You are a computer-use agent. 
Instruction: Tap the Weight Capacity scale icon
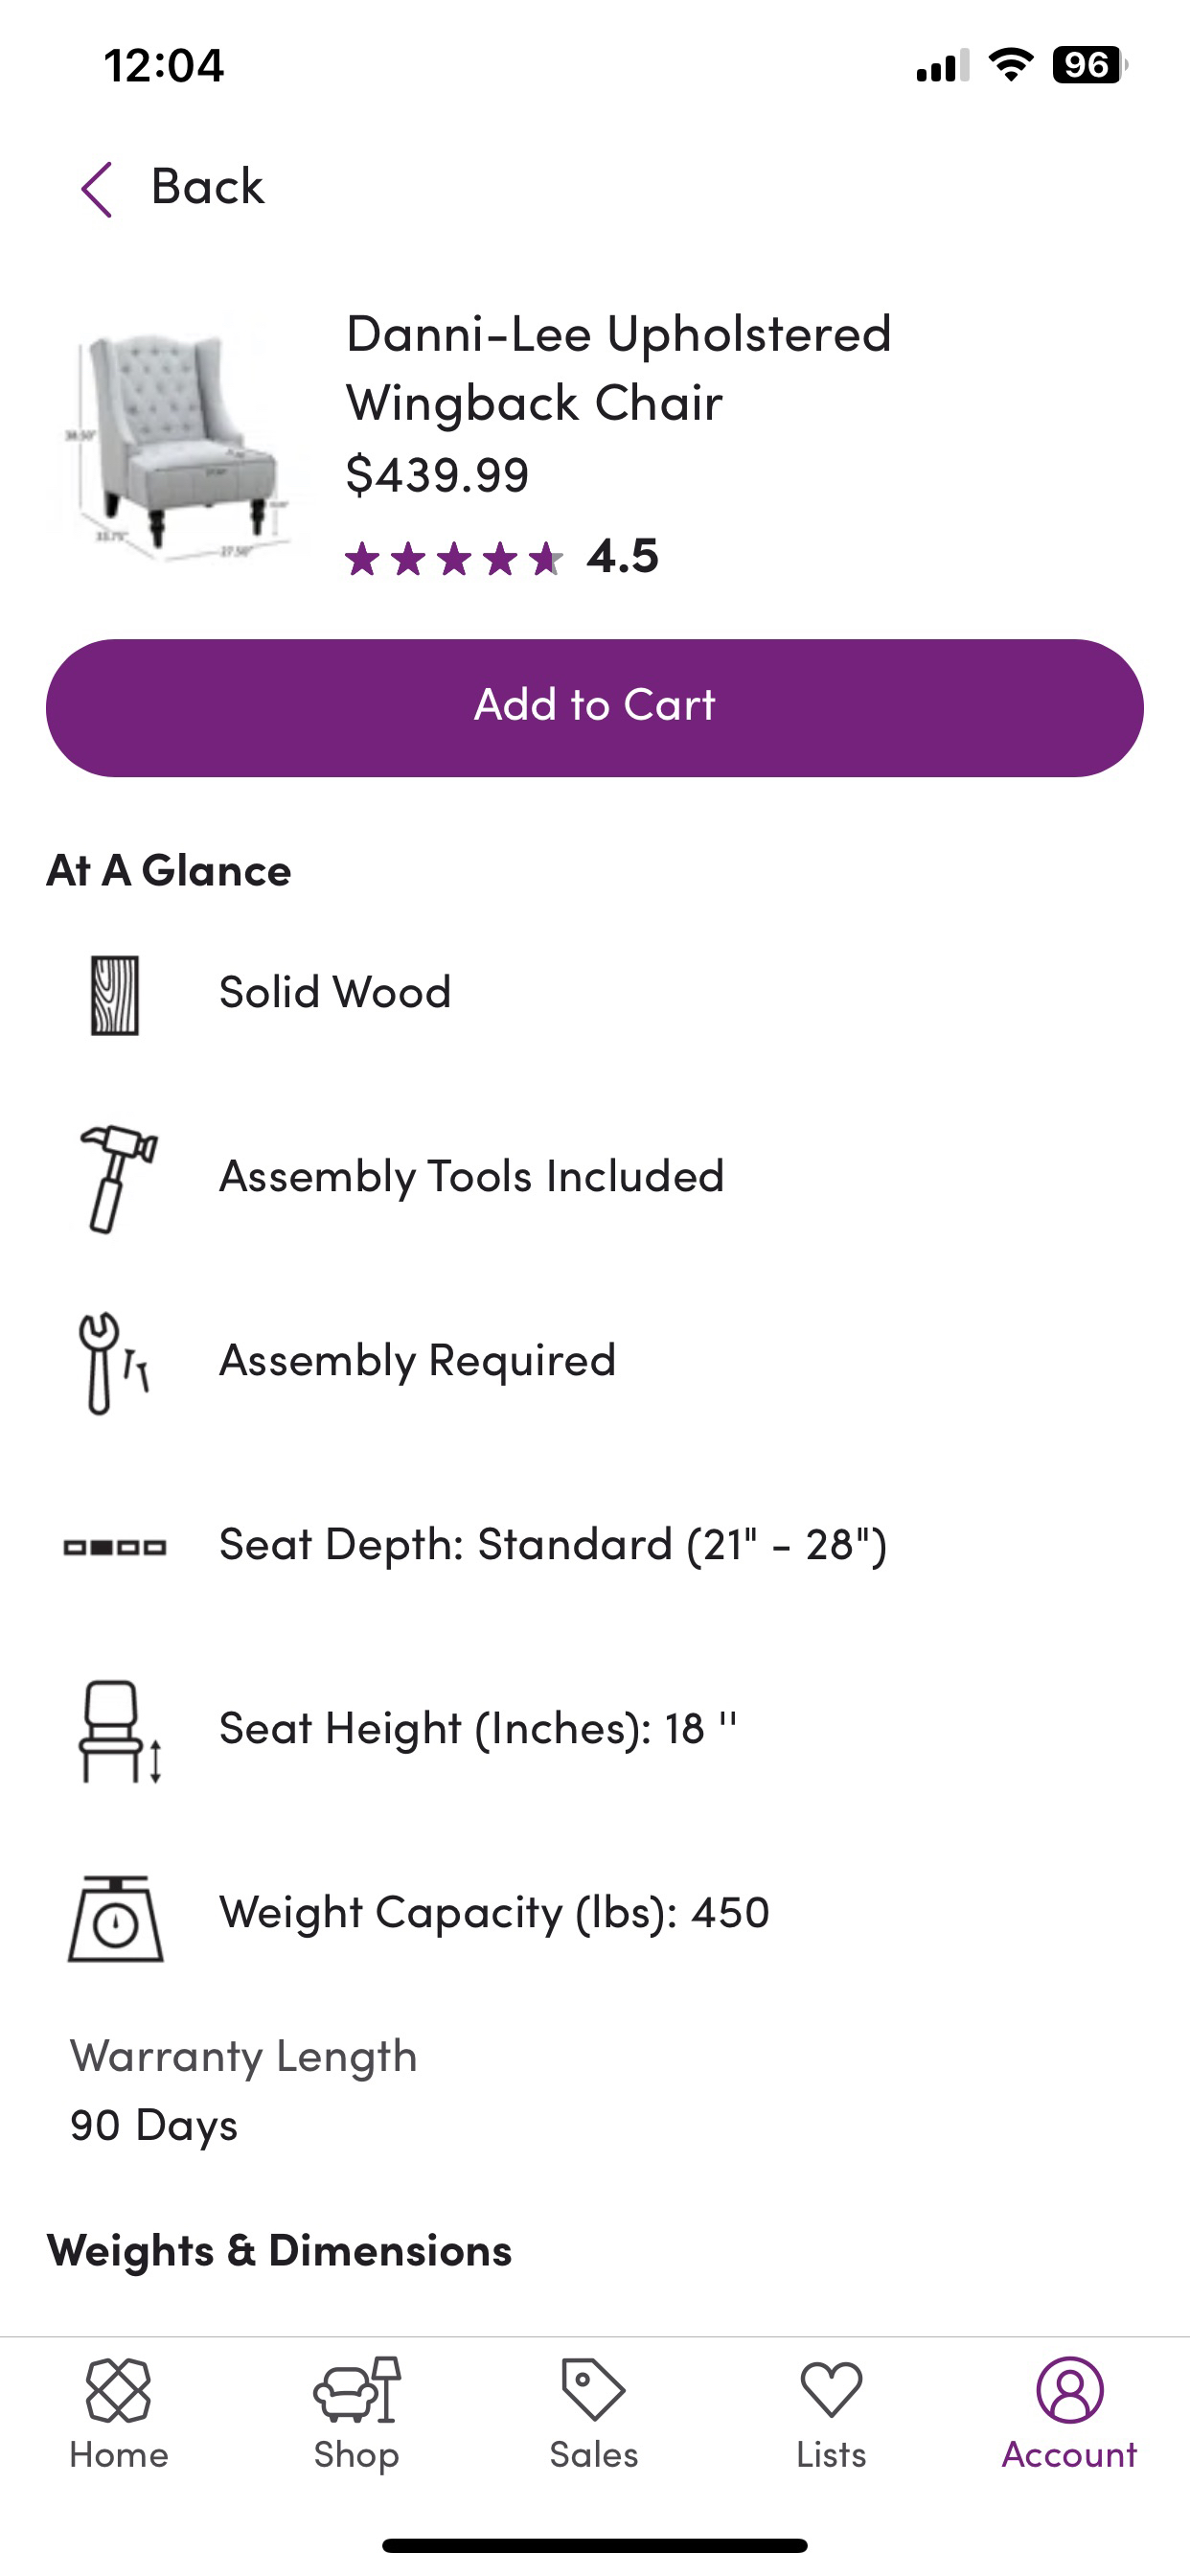coord(116,1918)
